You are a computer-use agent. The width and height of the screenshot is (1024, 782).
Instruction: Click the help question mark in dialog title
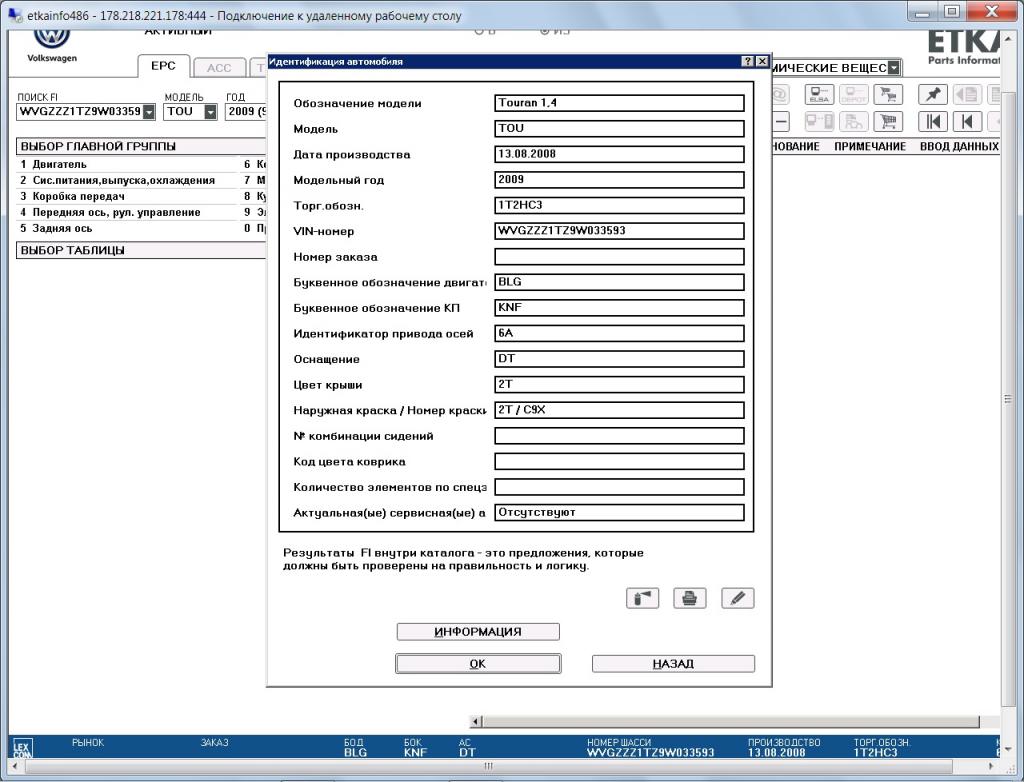click(748, 61)
